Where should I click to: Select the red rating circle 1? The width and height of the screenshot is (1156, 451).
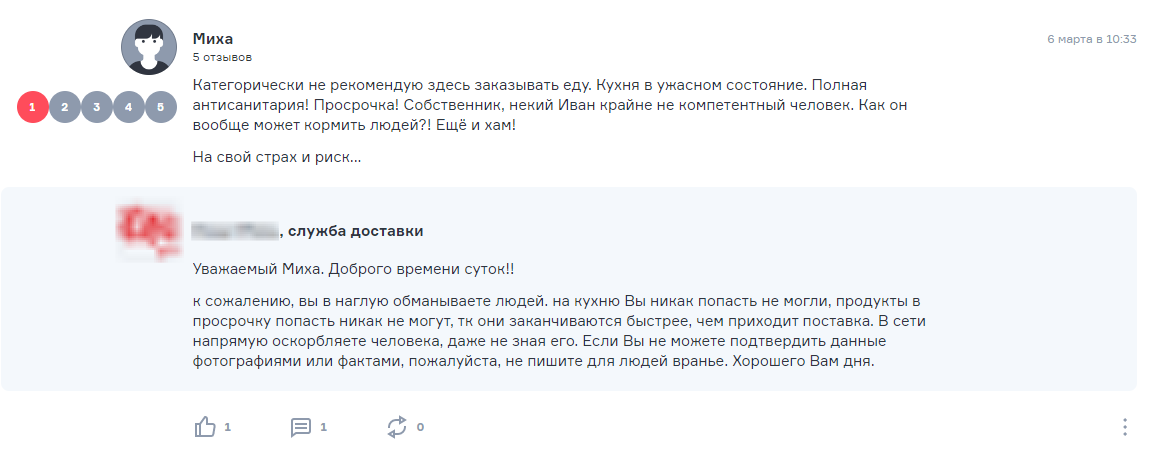tap(32, 107)
